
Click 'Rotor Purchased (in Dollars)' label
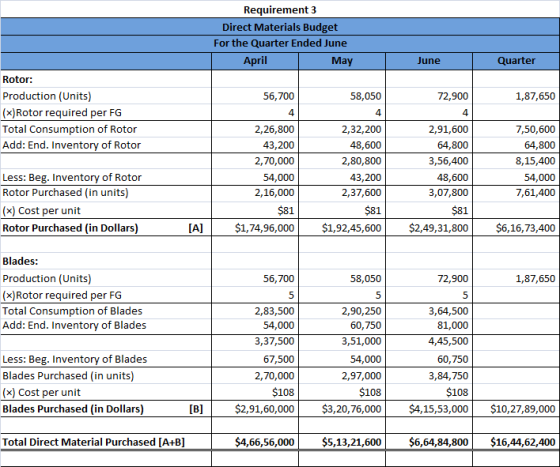click(70, 228)
